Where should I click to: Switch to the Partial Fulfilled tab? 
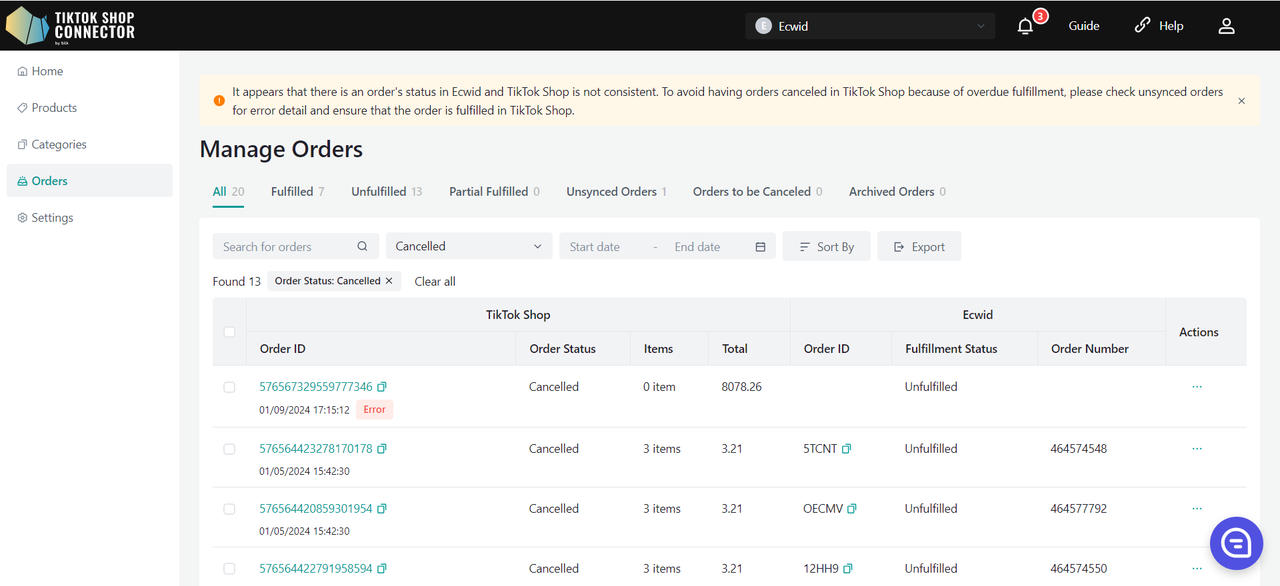(494, 191)
